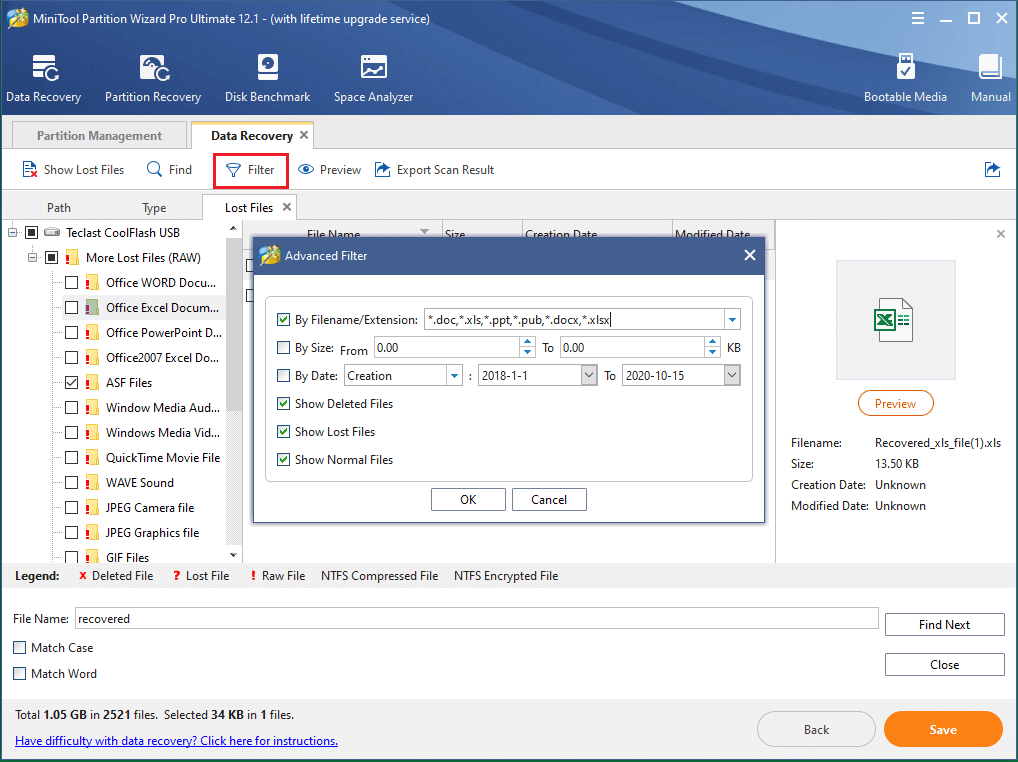Click the Save button

[943, 730]
